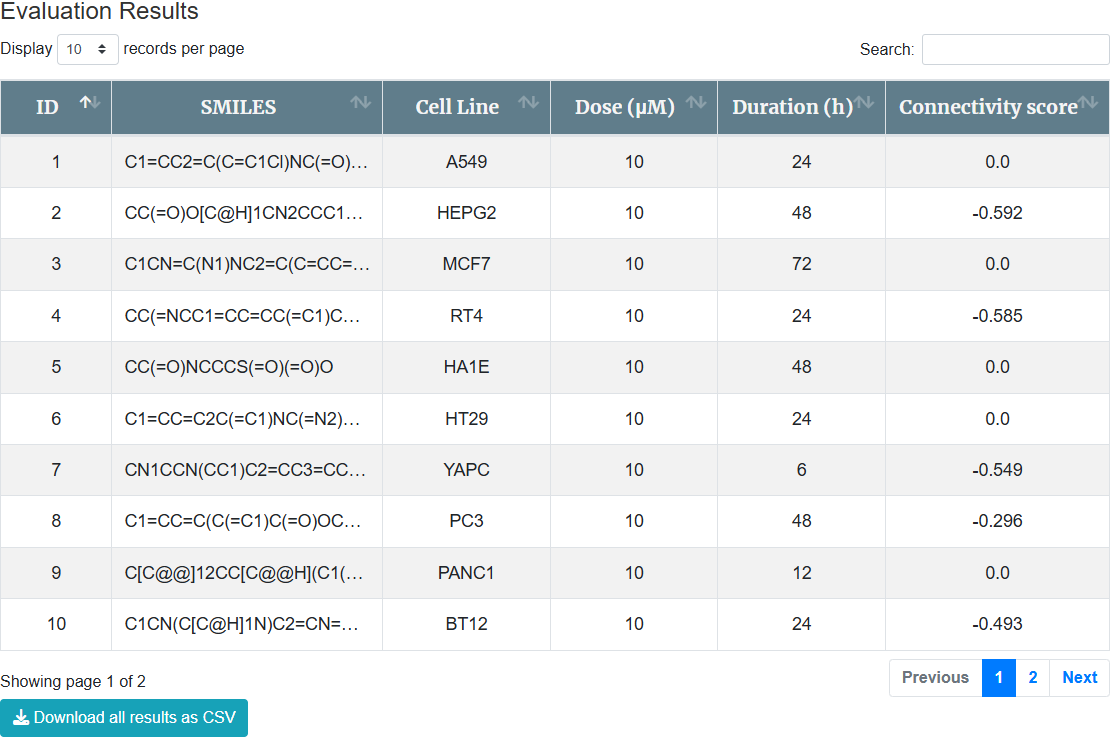The height and width of the screenshot is (739, 1111).
Task: Click cell line PC3
Action: pyautogui.click(x=466, y=521)
